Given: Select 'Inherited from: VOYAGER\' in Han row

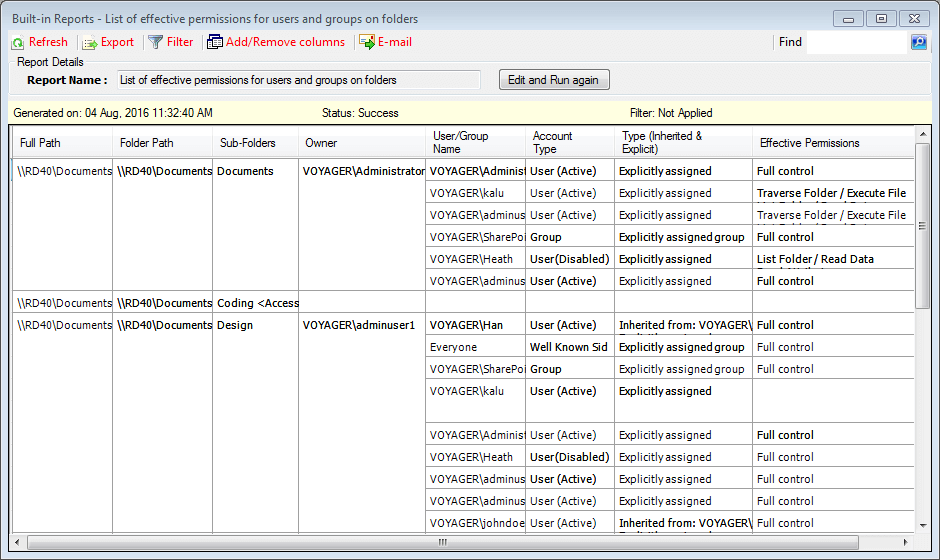Looking at the screenshot, I should click(685, 325).
